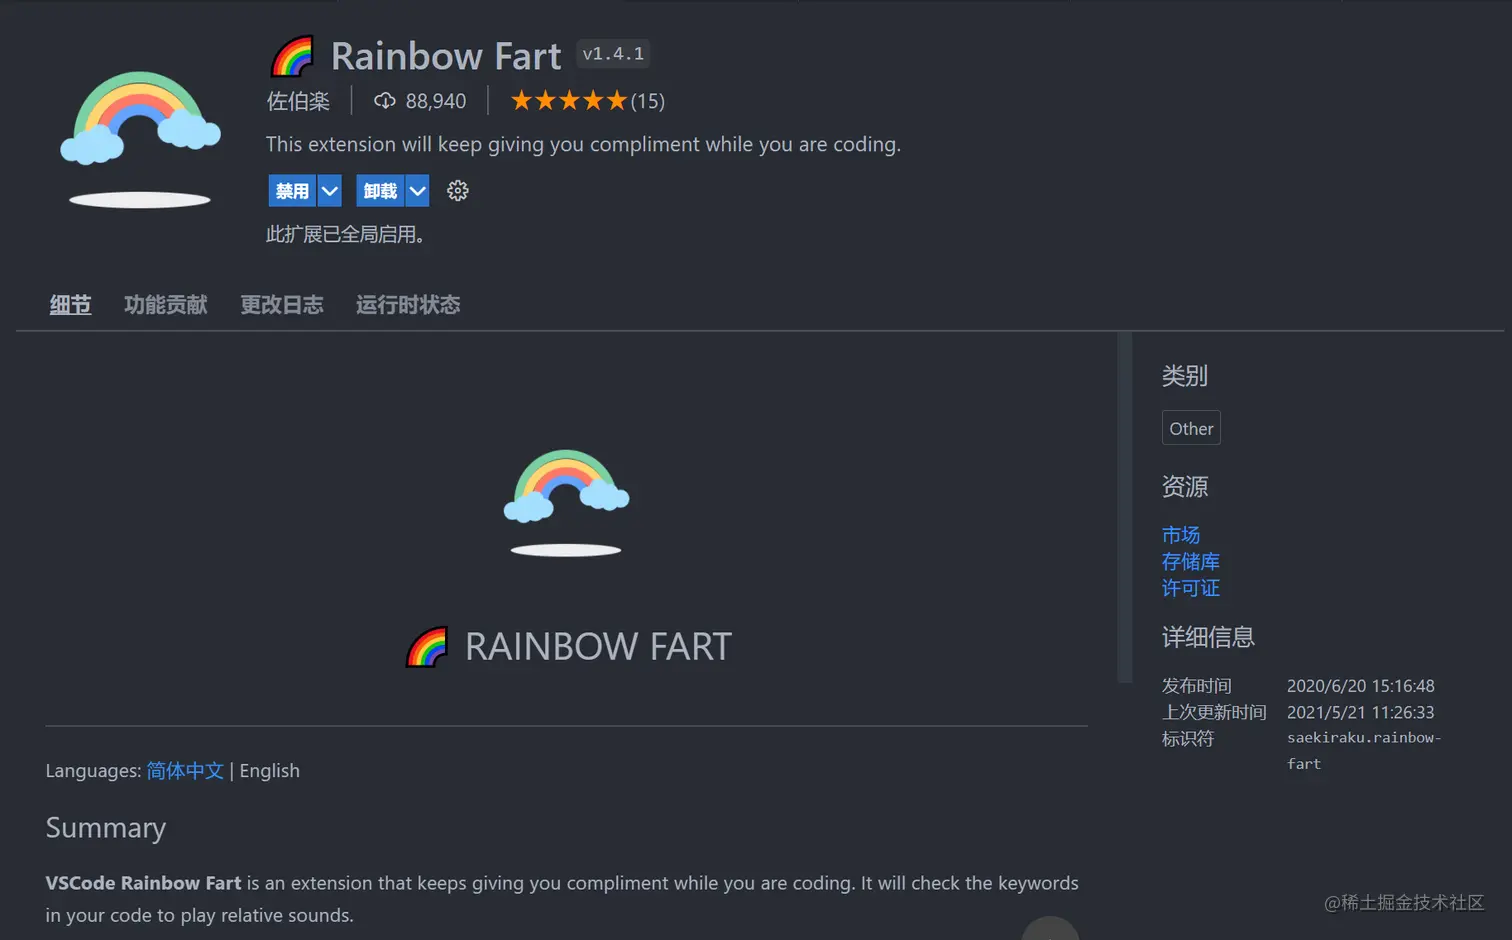Click the small rainbow emoji beside the Rainbow Fart title
The width and height of the screenshot is (1512, 940).
pos(293,56)
